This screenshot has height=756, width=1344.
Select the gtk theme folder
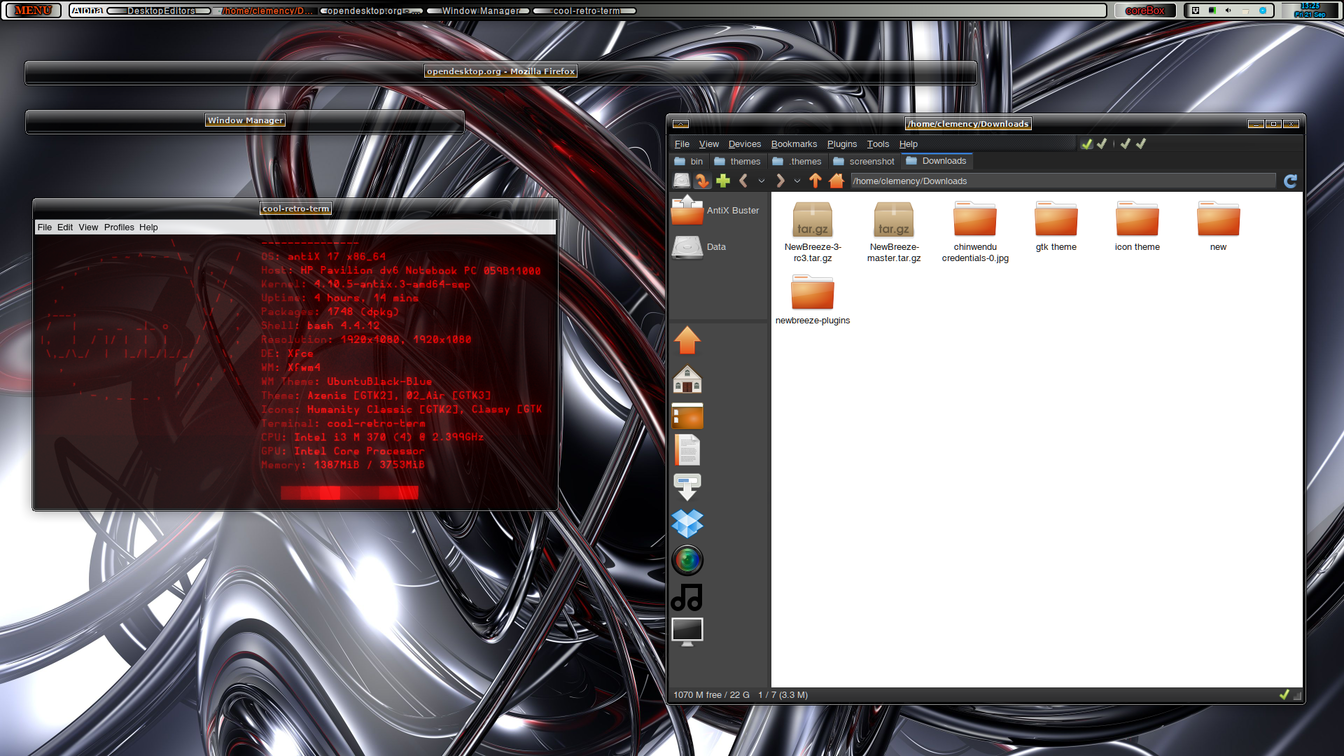1056,226
